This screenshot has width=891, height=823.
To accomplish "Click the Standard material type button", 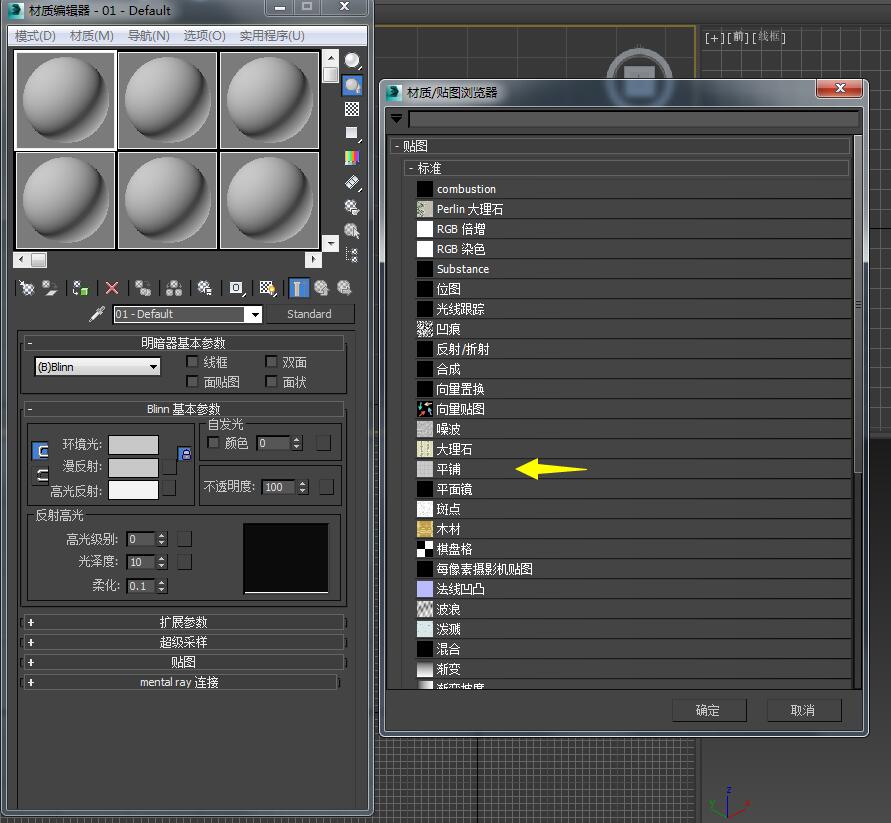I will pyautogui.click(x=310, y=314).
